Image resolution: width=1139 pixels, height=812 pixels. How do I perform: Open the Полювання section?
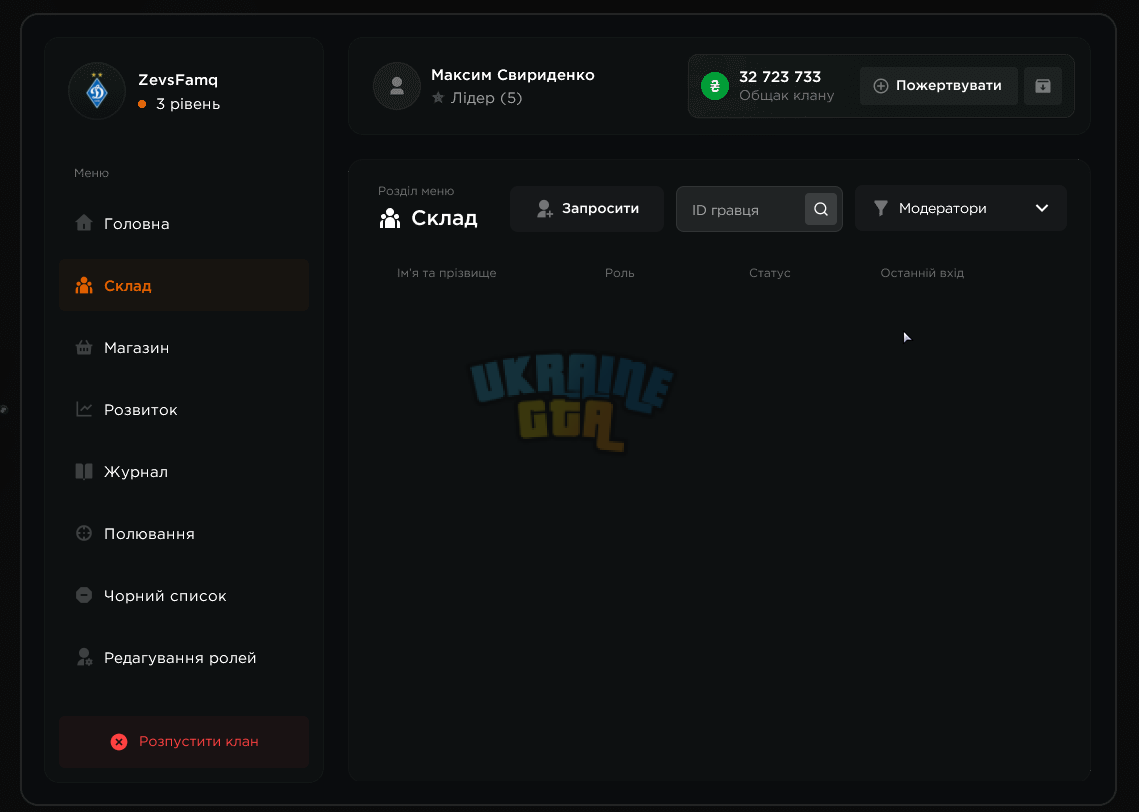tap(184, 534)
